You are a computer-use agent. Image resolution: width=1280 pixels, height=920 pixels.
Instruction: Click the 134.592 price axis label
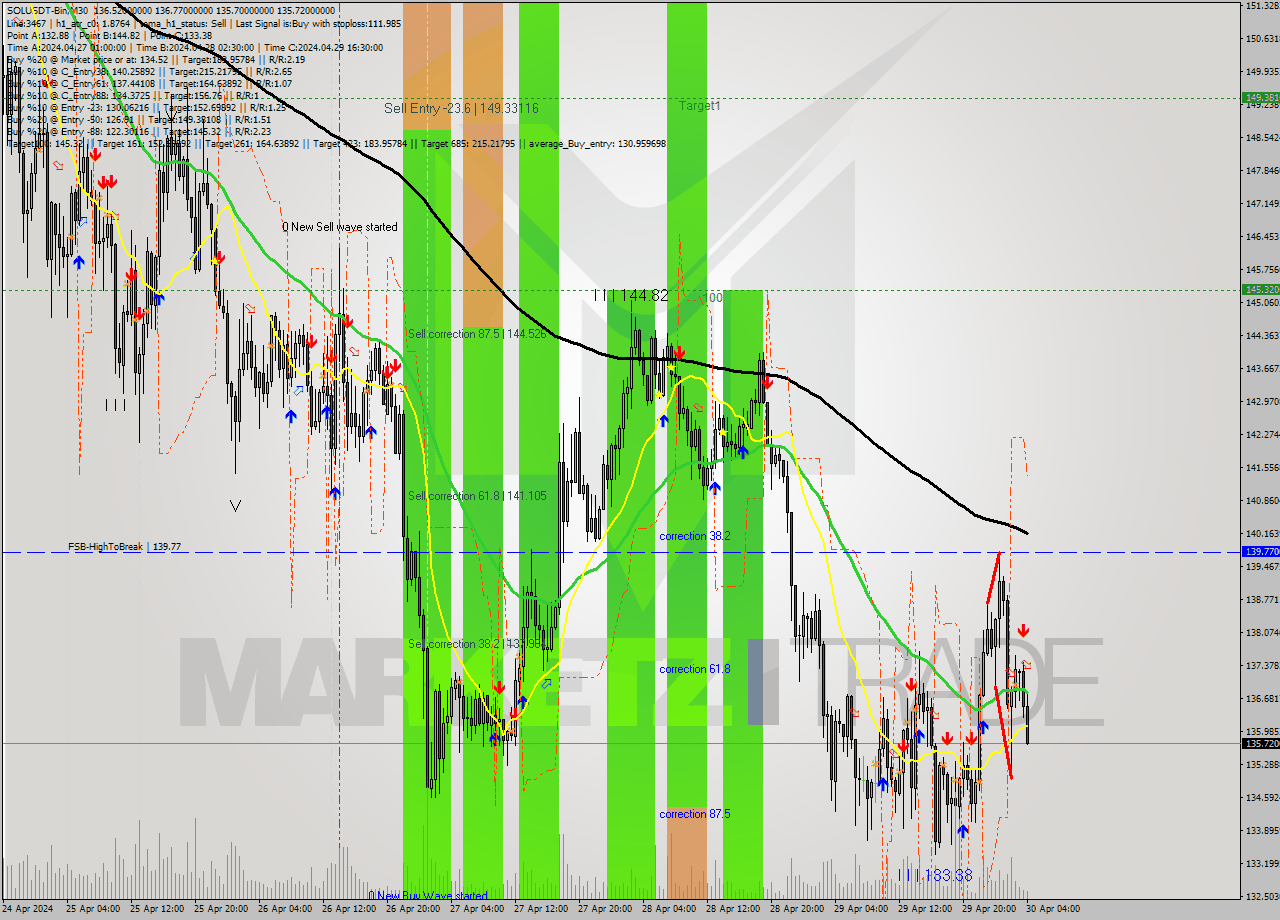click(1263, 798)
